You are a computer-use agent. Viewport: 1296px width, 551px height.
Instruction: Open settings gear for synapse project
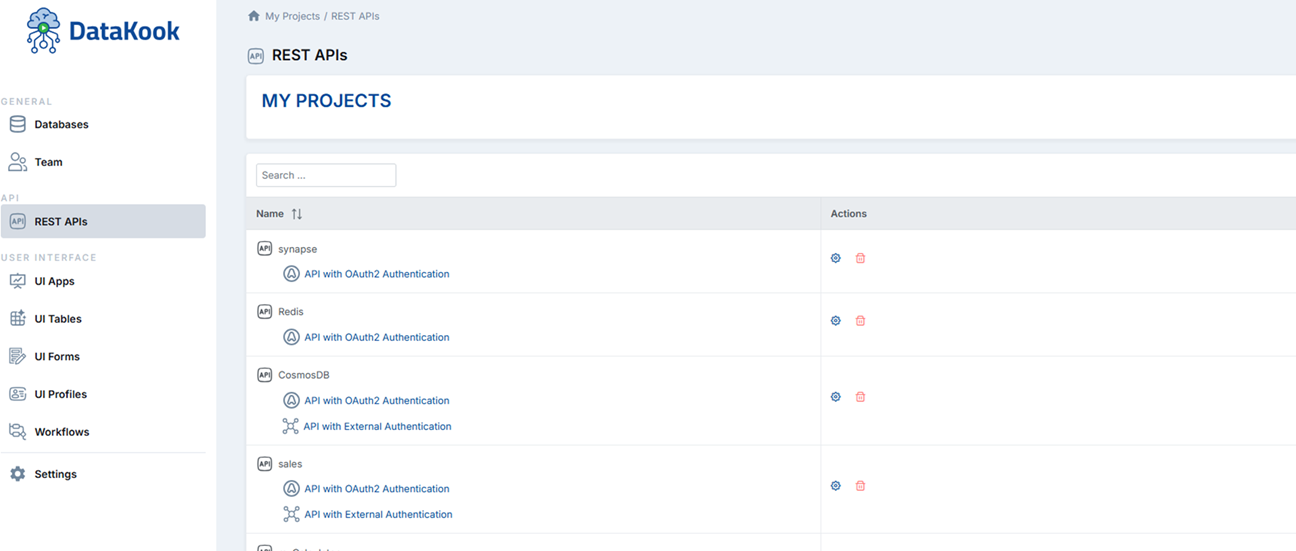click(x=836, y=258)
